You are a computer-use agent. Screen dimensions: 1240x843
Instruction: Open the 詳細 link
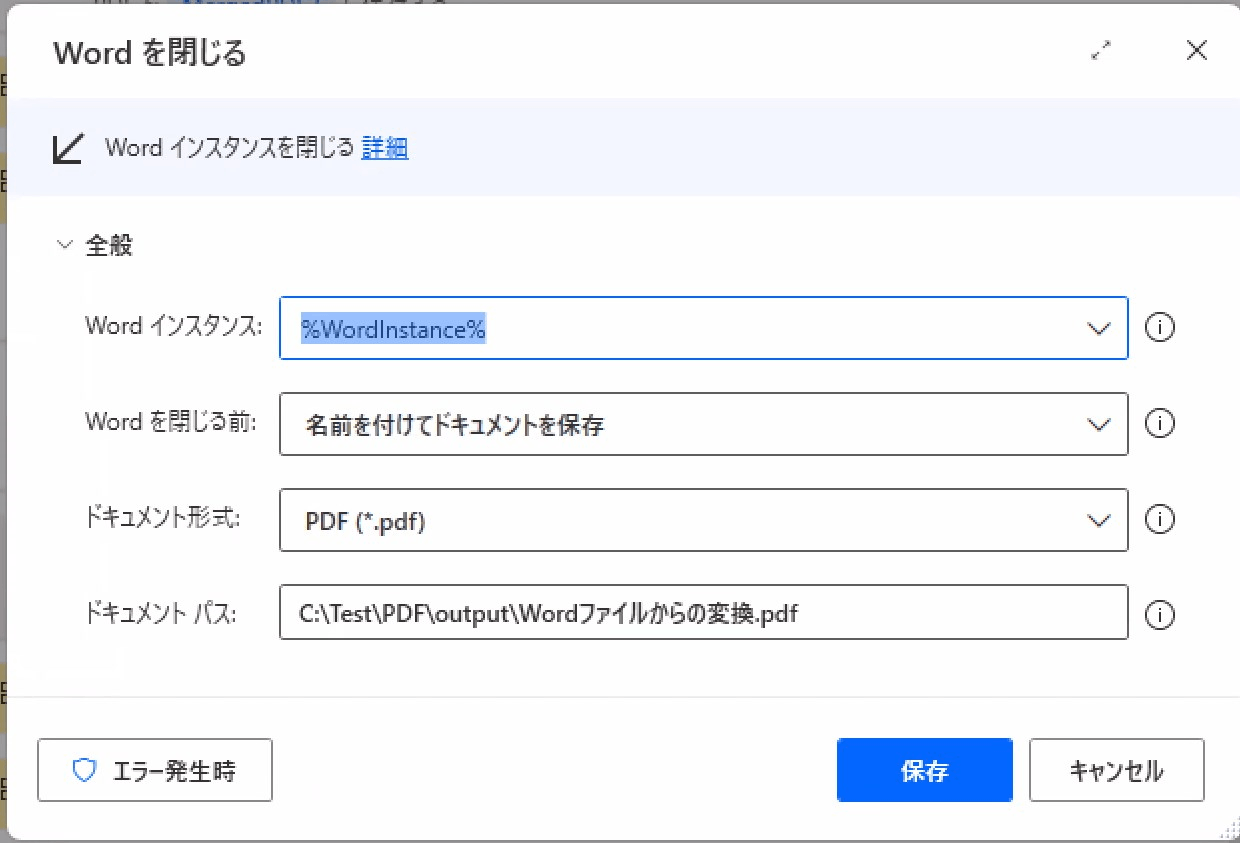point(385,148)
